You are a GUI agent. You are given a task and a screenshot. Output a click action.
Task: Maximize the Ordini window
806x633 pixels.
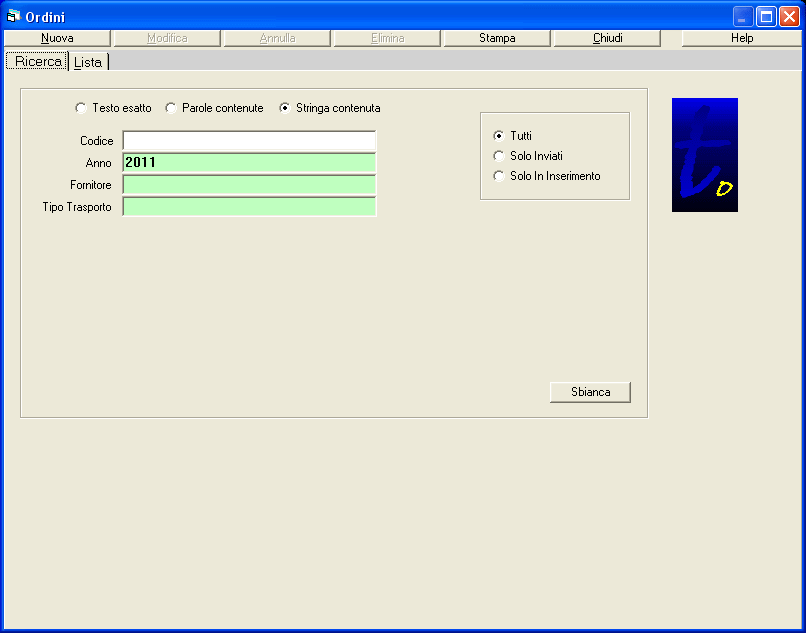click(x=766, y=16)
